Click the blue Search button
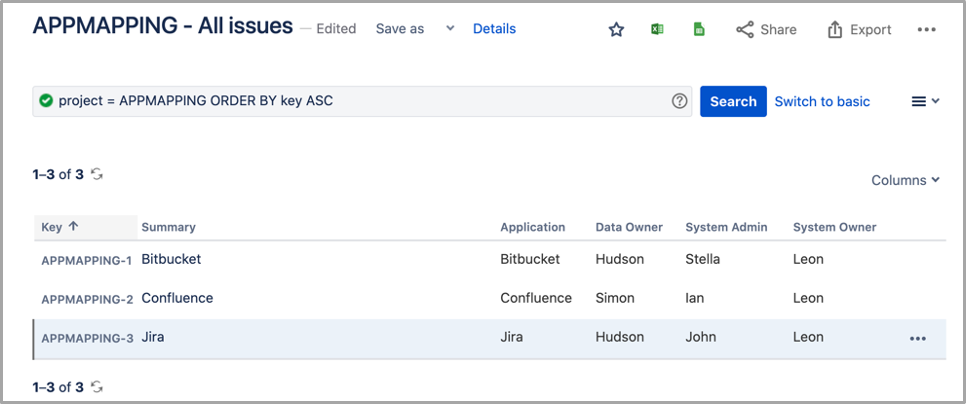The image size is (966, 404). pyautogui.click(x=733, y=101)
